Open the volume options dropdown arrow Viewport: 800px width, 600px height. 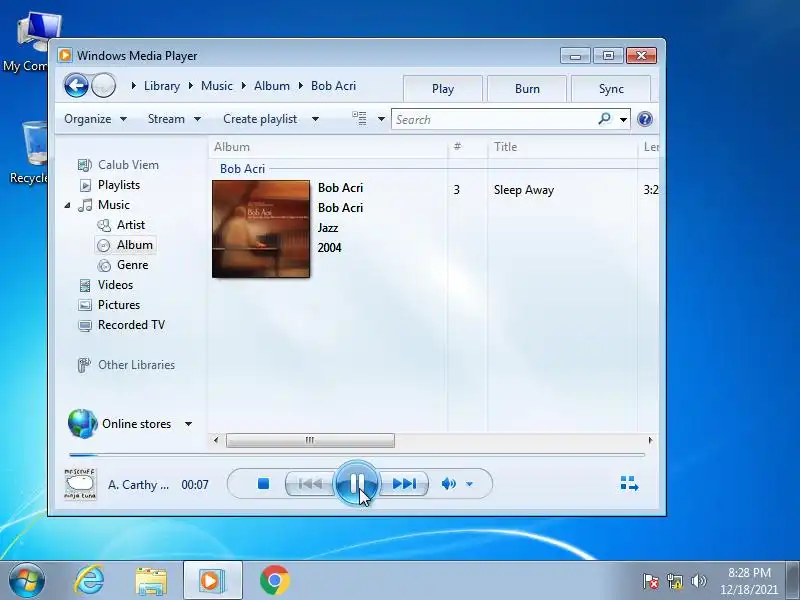point(469,484)
